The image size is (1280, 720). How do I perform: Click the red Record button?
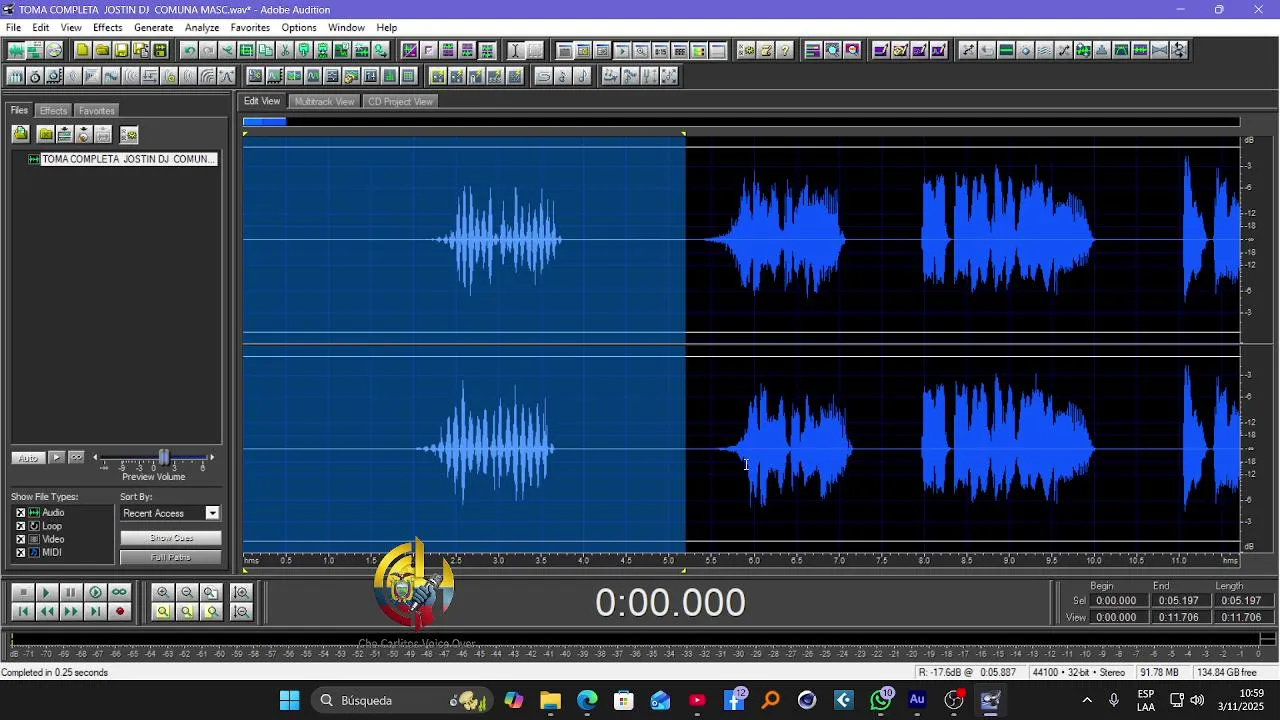[x=119, y=611]
